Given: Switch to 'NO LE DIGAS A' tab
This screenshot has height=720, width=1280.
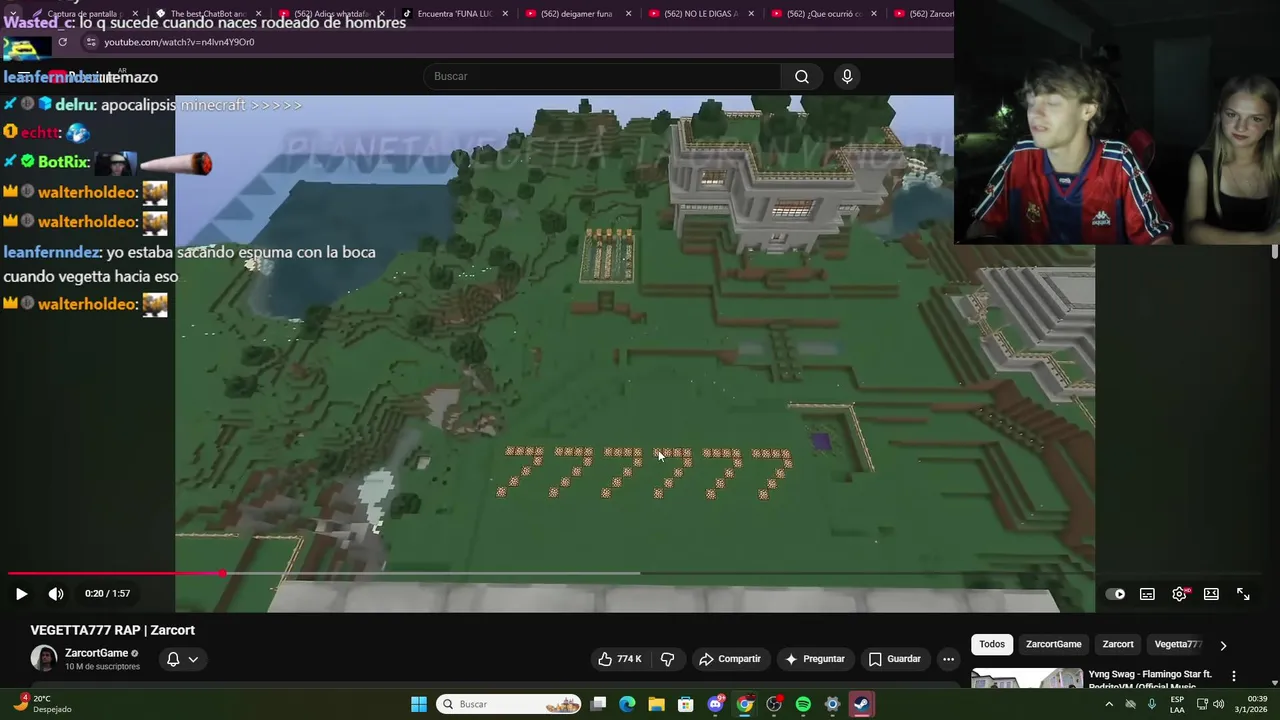Looking at the screenshot, I should coord(700,14).
